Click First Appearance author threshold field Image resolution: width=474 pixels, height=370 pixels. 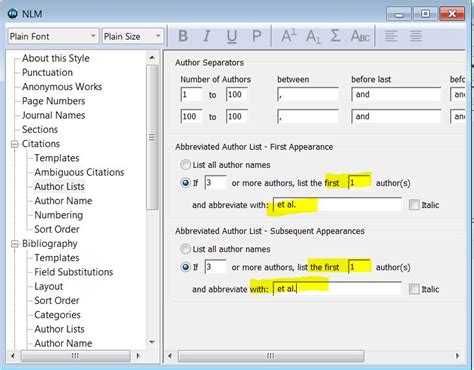(215, 183)
